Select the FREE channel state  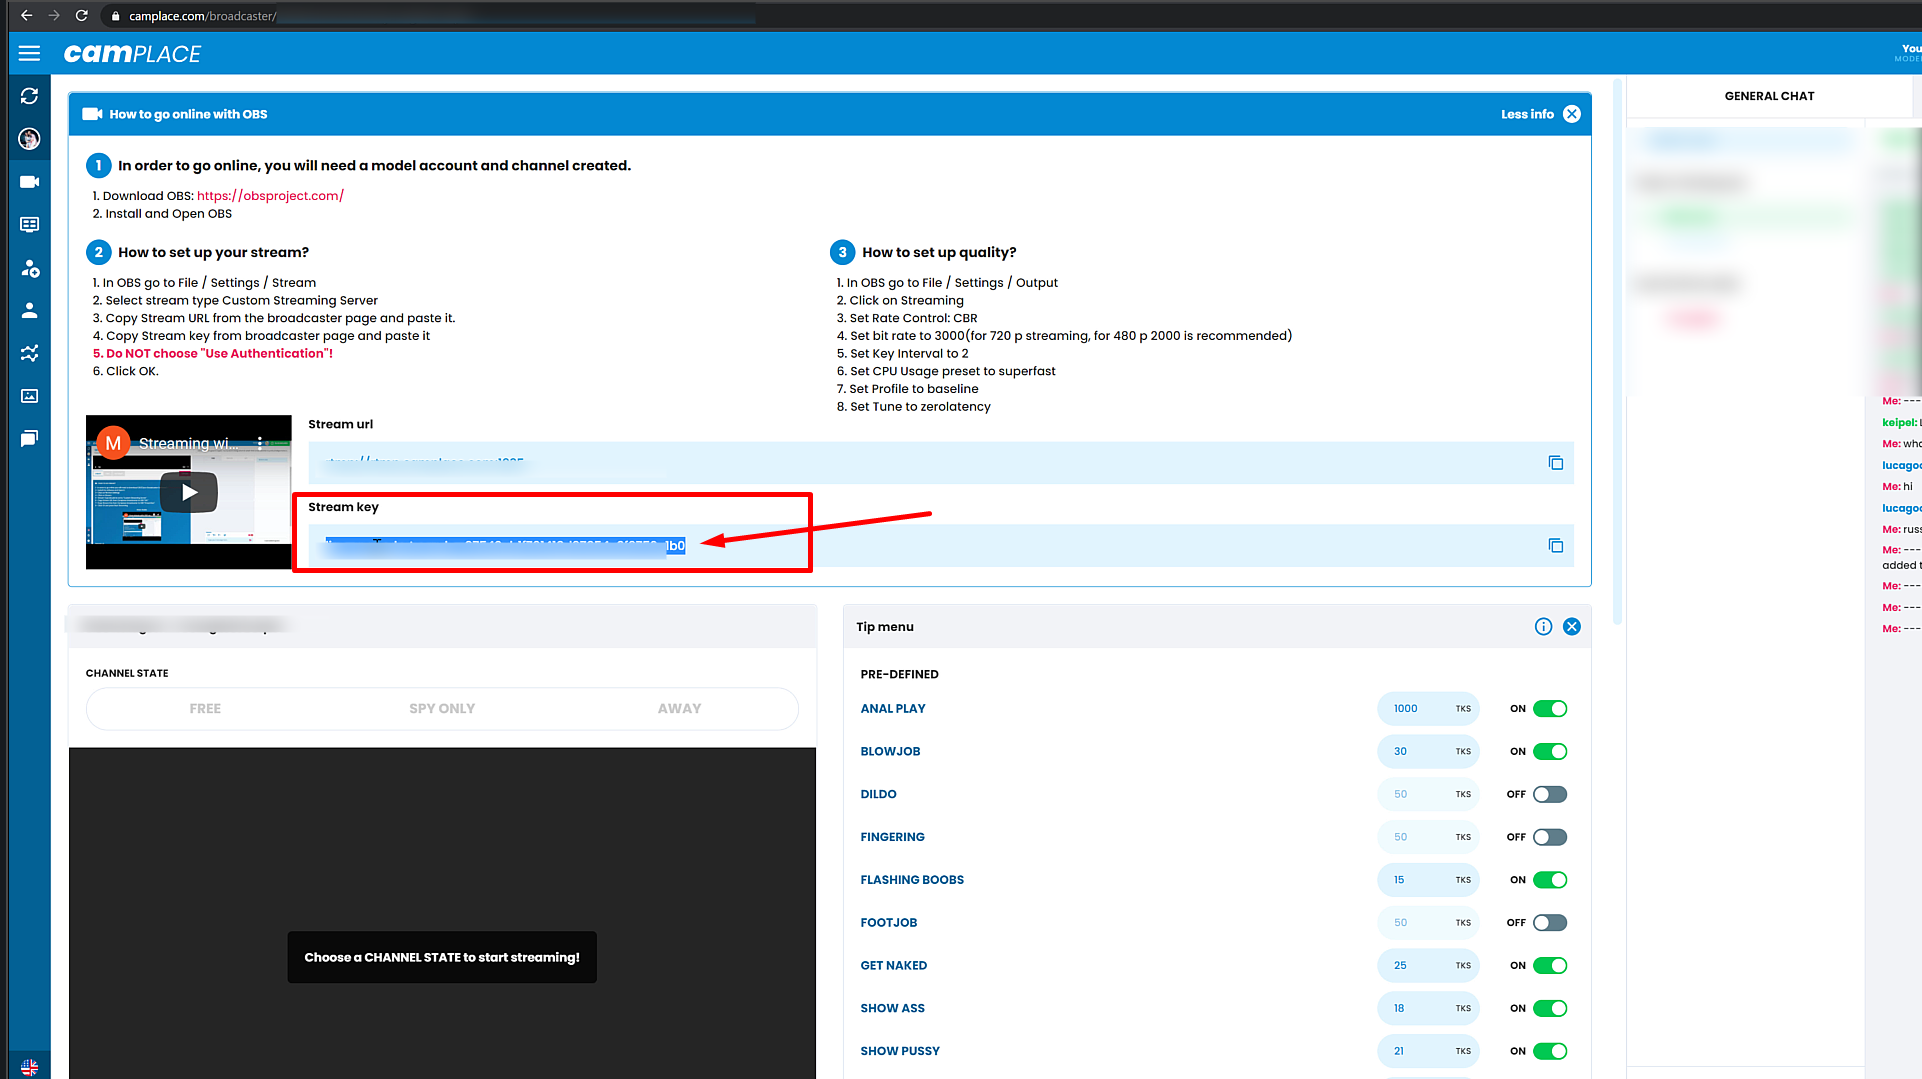point(205,709)
